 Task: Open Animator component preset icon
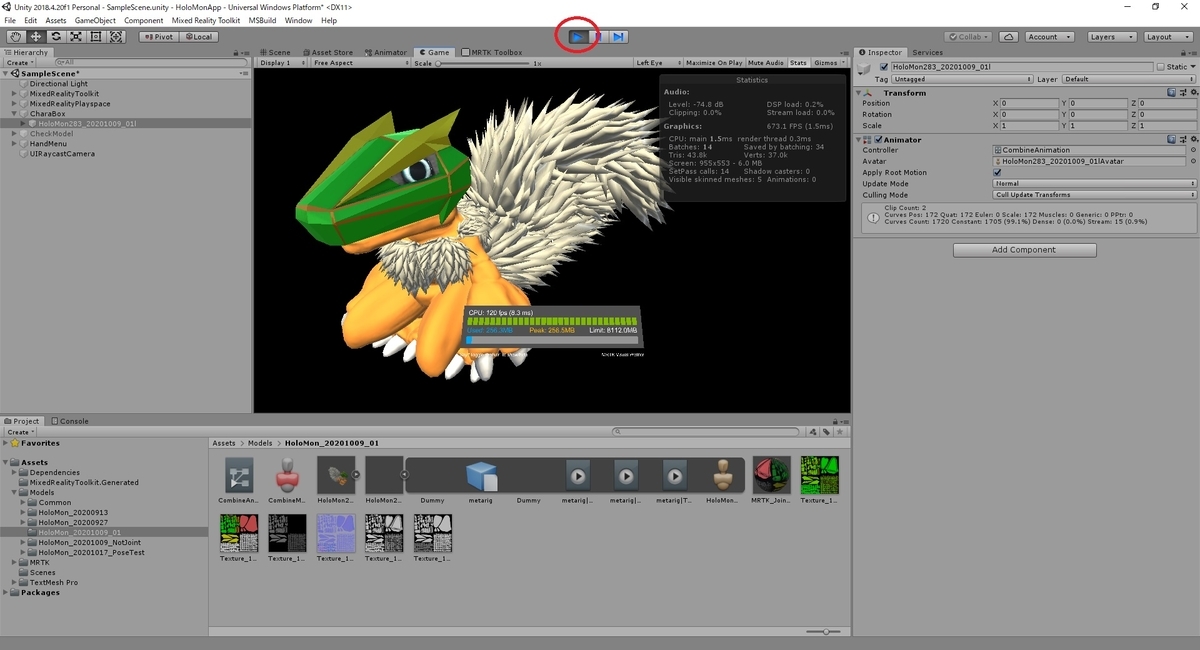(x=1182, y=140)
